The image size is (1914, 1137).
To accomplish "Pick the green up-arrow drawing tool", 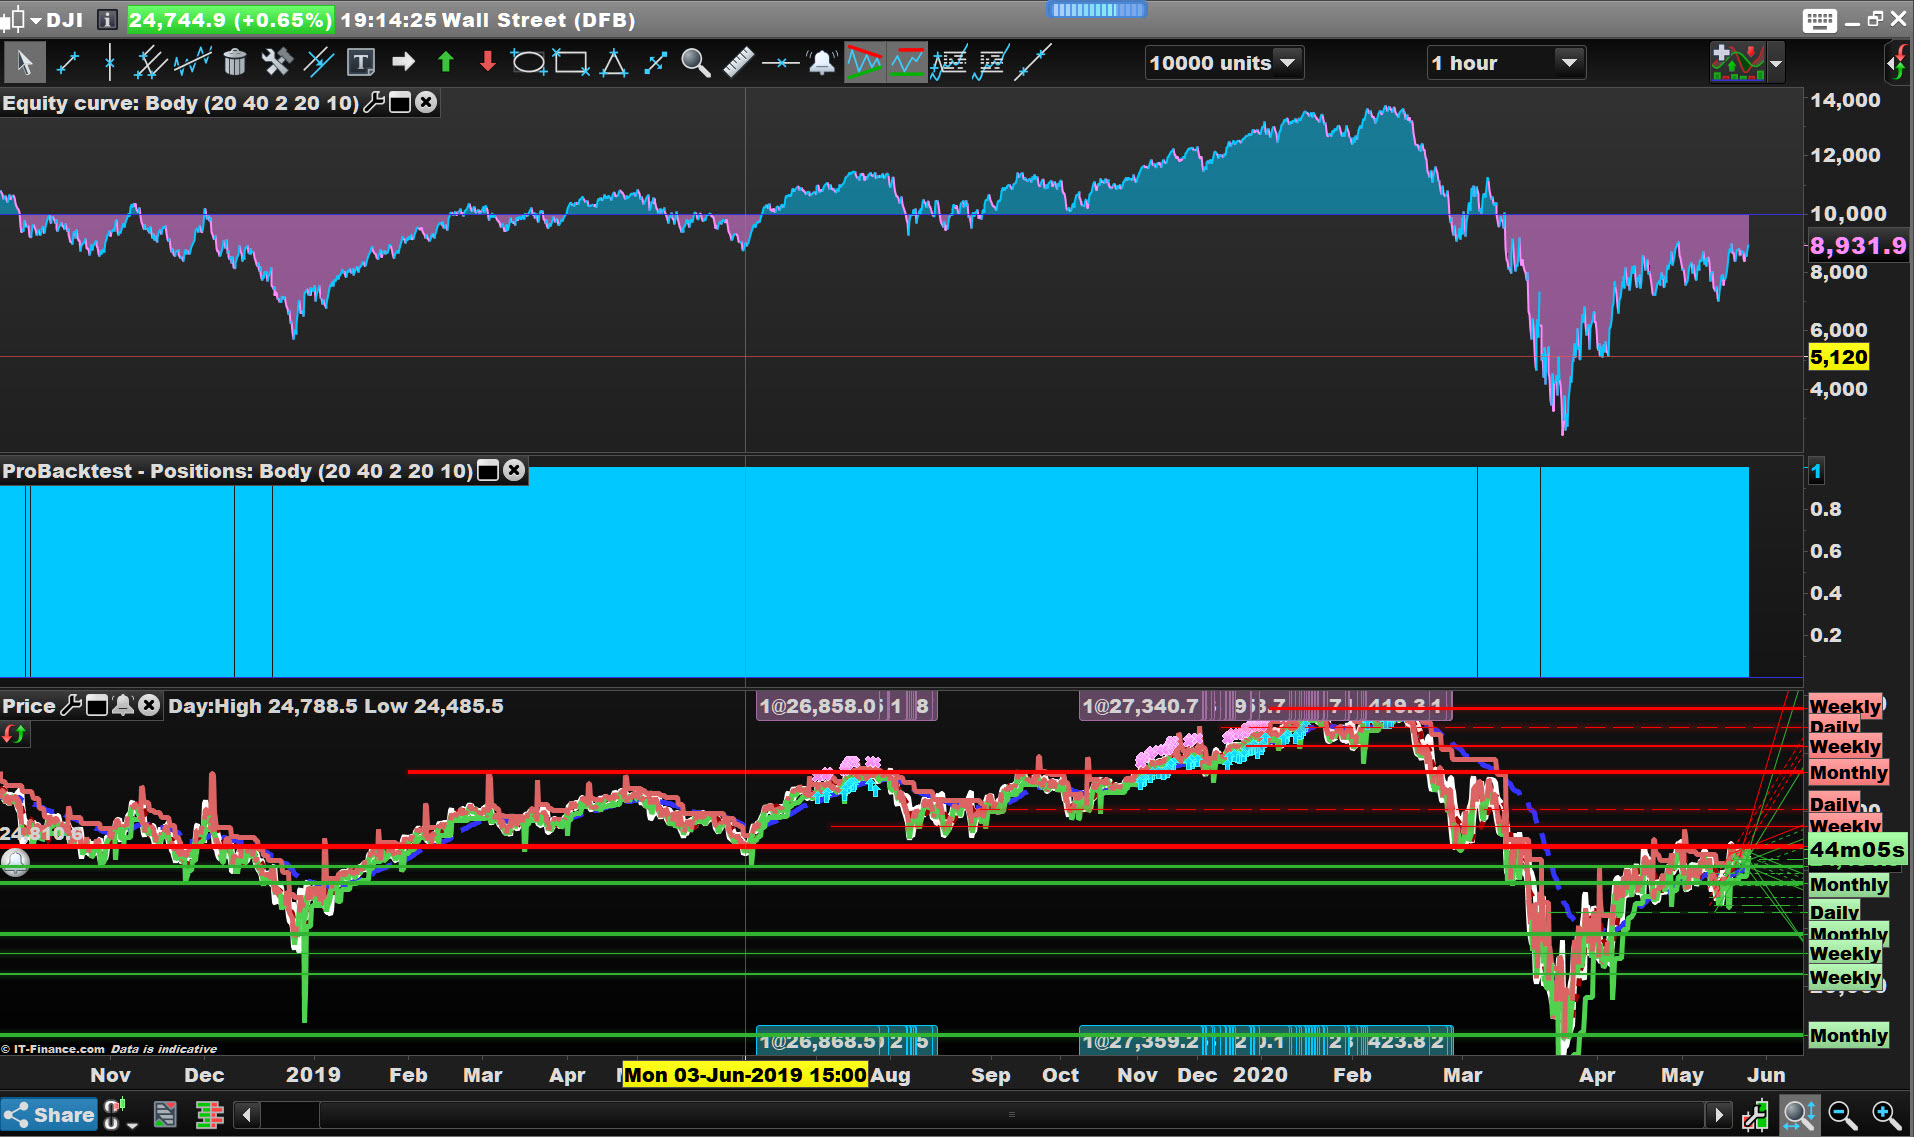I will click(446, 62).
